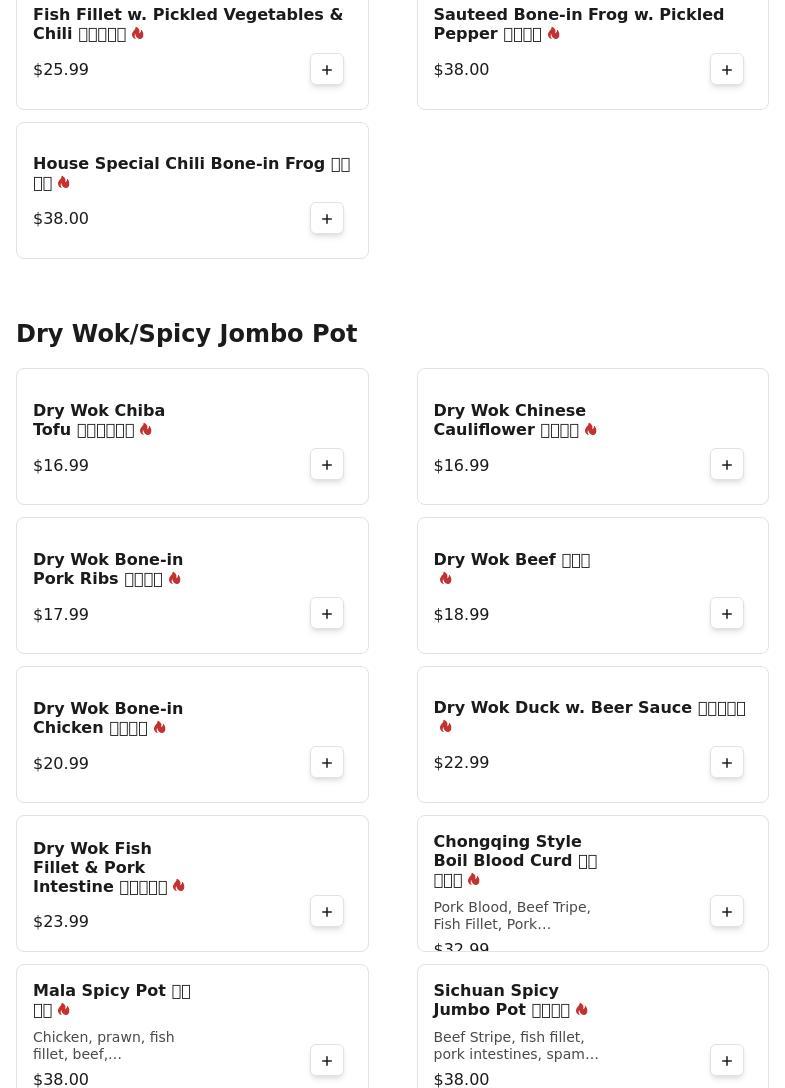Add Chongqing Style Boil Blood Curd
Viewport: 785px width, 1088px height.
[727, 912]
